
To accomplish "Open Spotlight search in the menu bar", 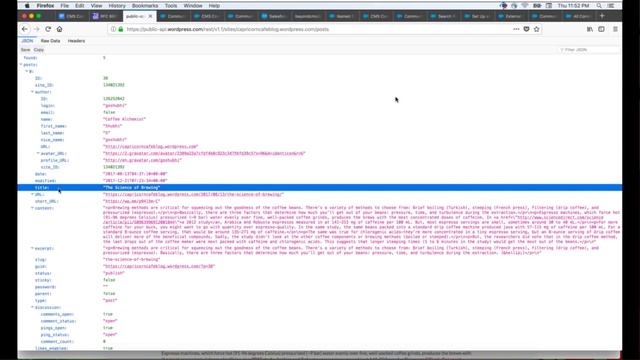I will [x=599, y=6].
